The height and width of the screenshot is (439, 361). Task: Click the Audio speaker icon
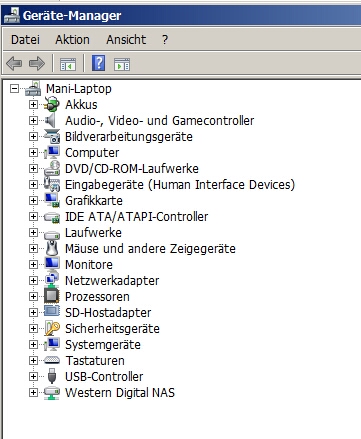[x=51, y=120]
